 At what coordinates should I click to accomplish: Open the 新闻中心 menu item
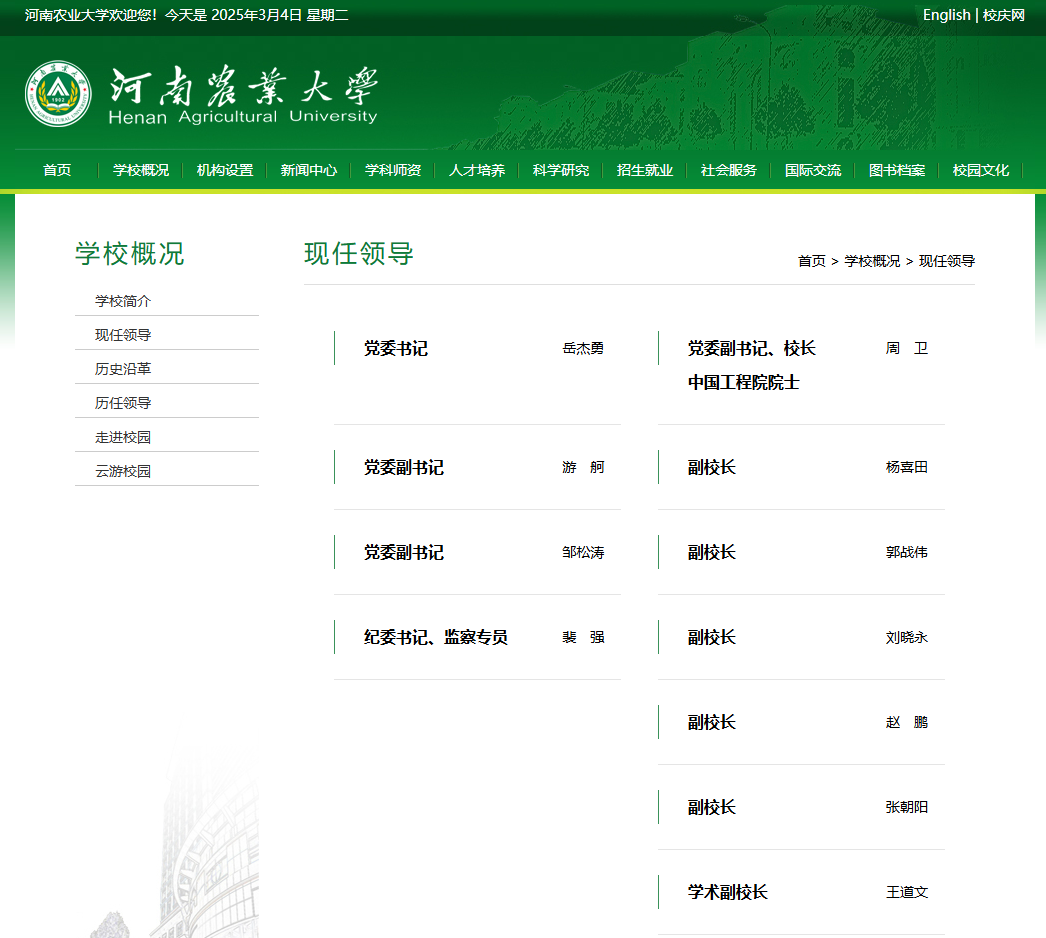[309, 170]
